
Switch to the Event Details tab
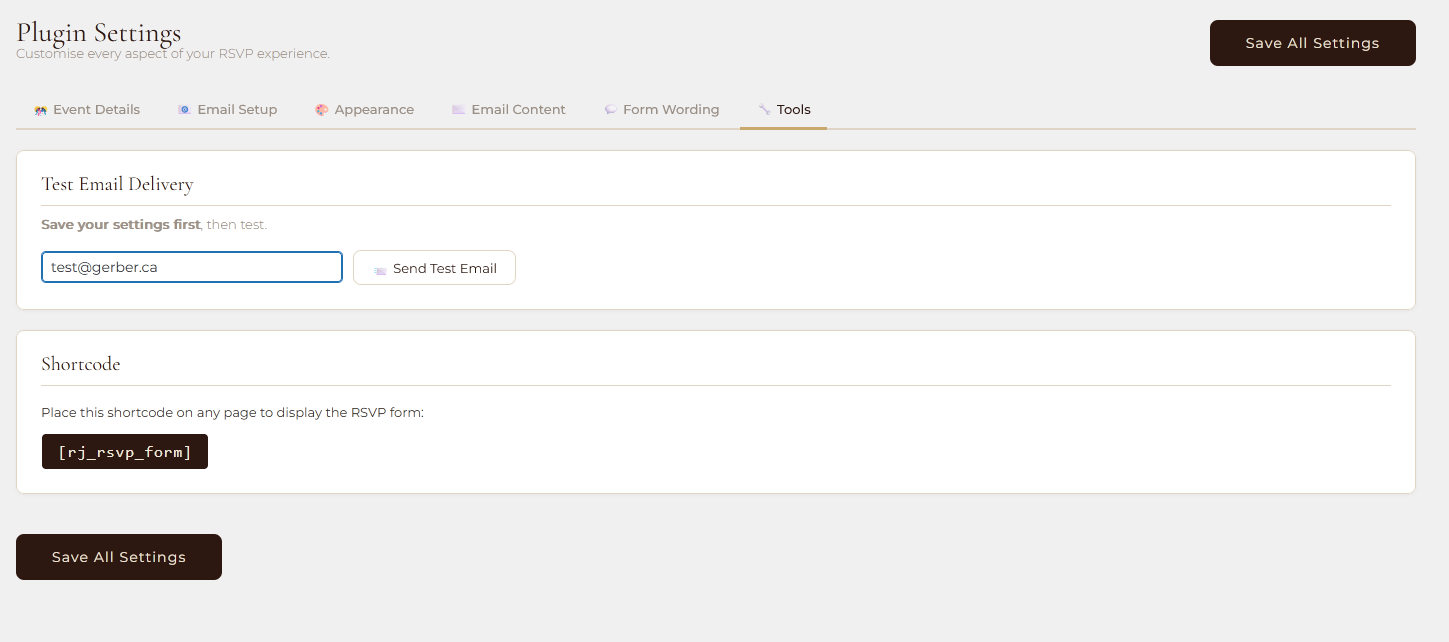(96, 110)
